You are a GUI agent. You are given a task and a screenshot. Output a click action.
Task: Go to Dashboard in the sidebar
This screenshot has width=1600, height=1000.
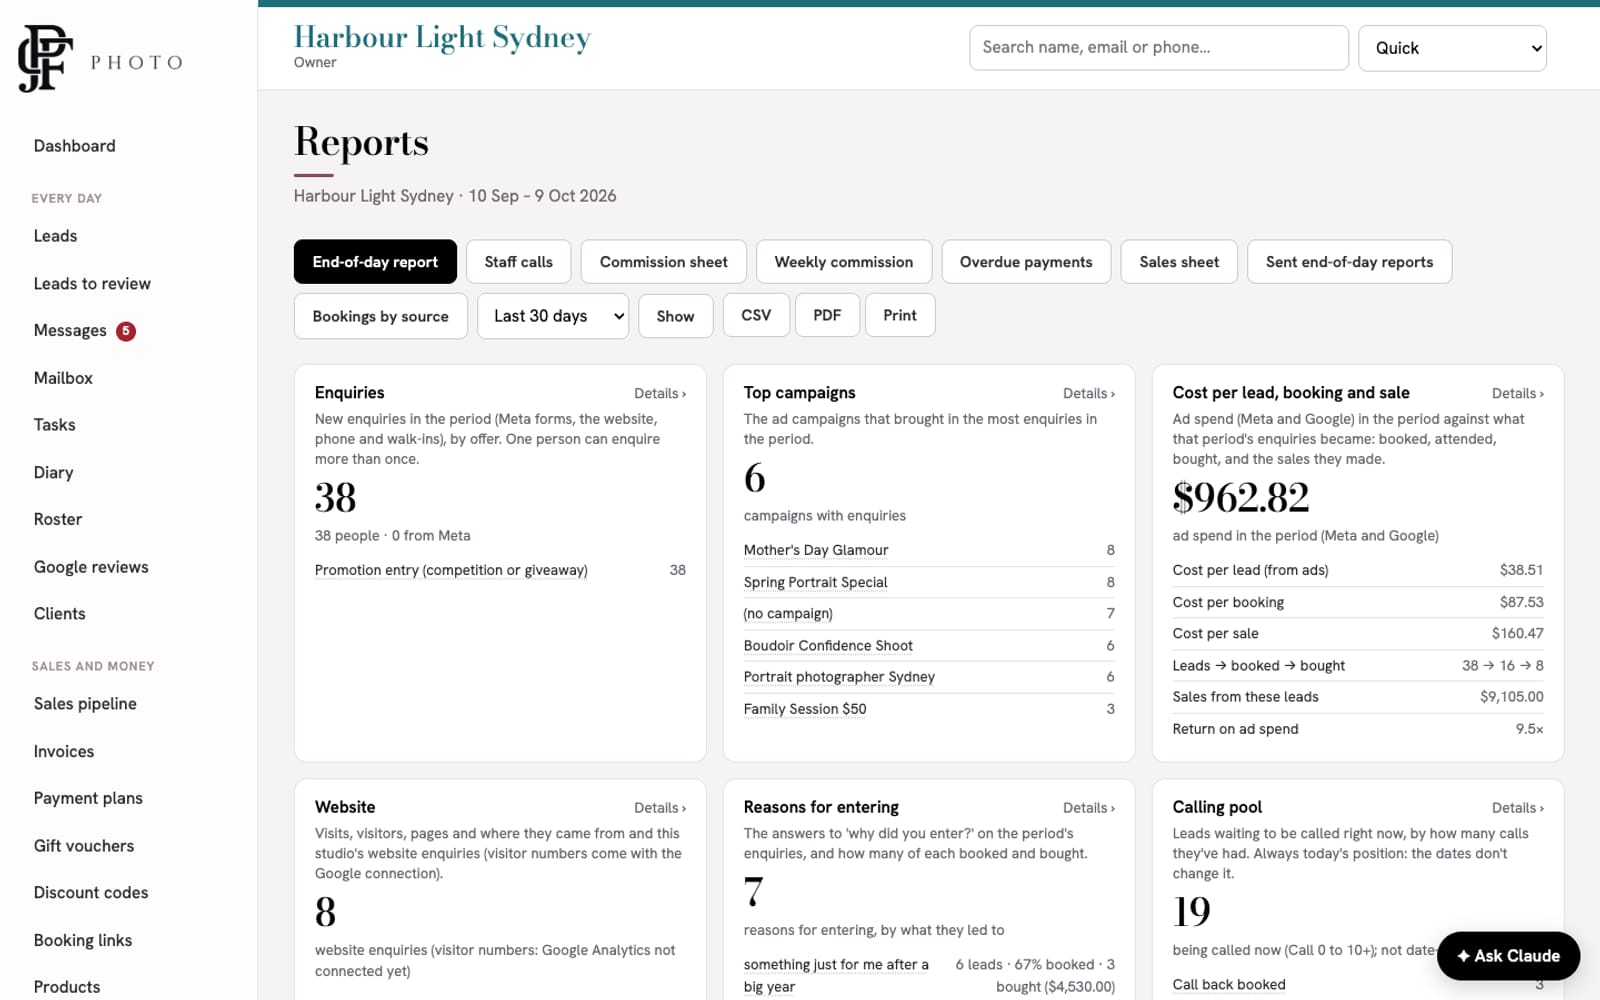pyautogui.click(x=75, y=146)
